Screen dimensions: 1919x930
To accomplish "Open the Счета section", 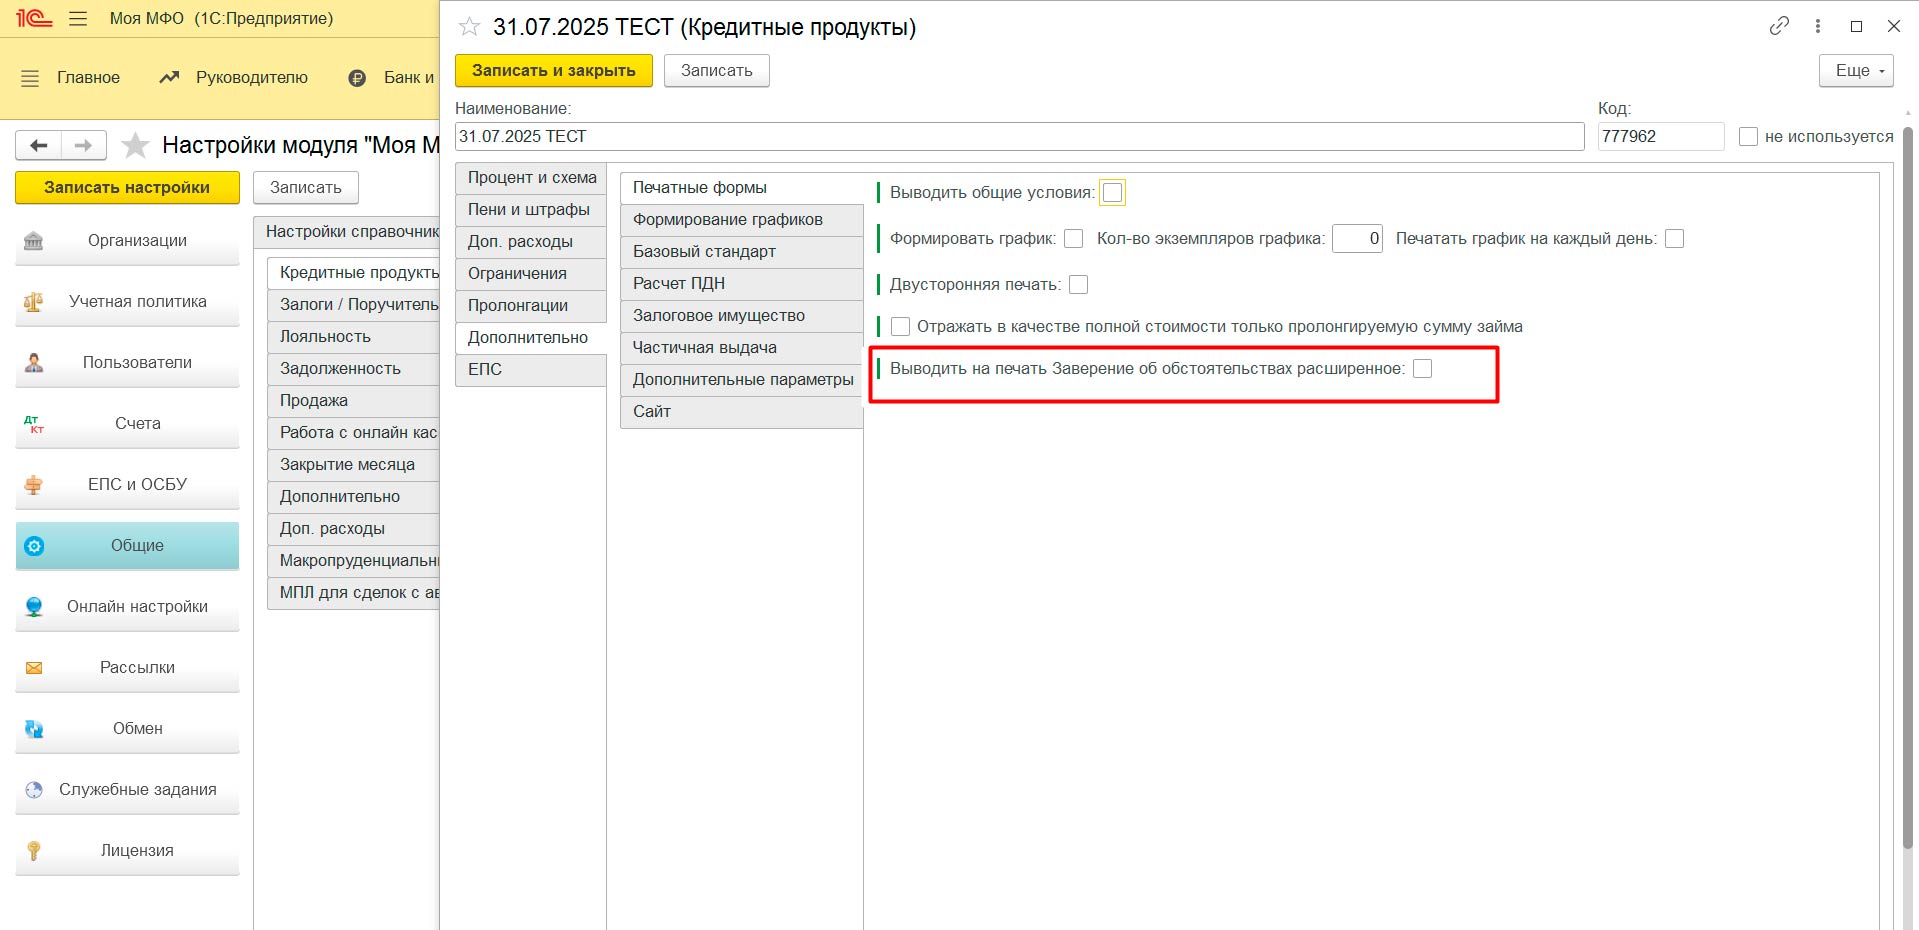I will point(127,424).
